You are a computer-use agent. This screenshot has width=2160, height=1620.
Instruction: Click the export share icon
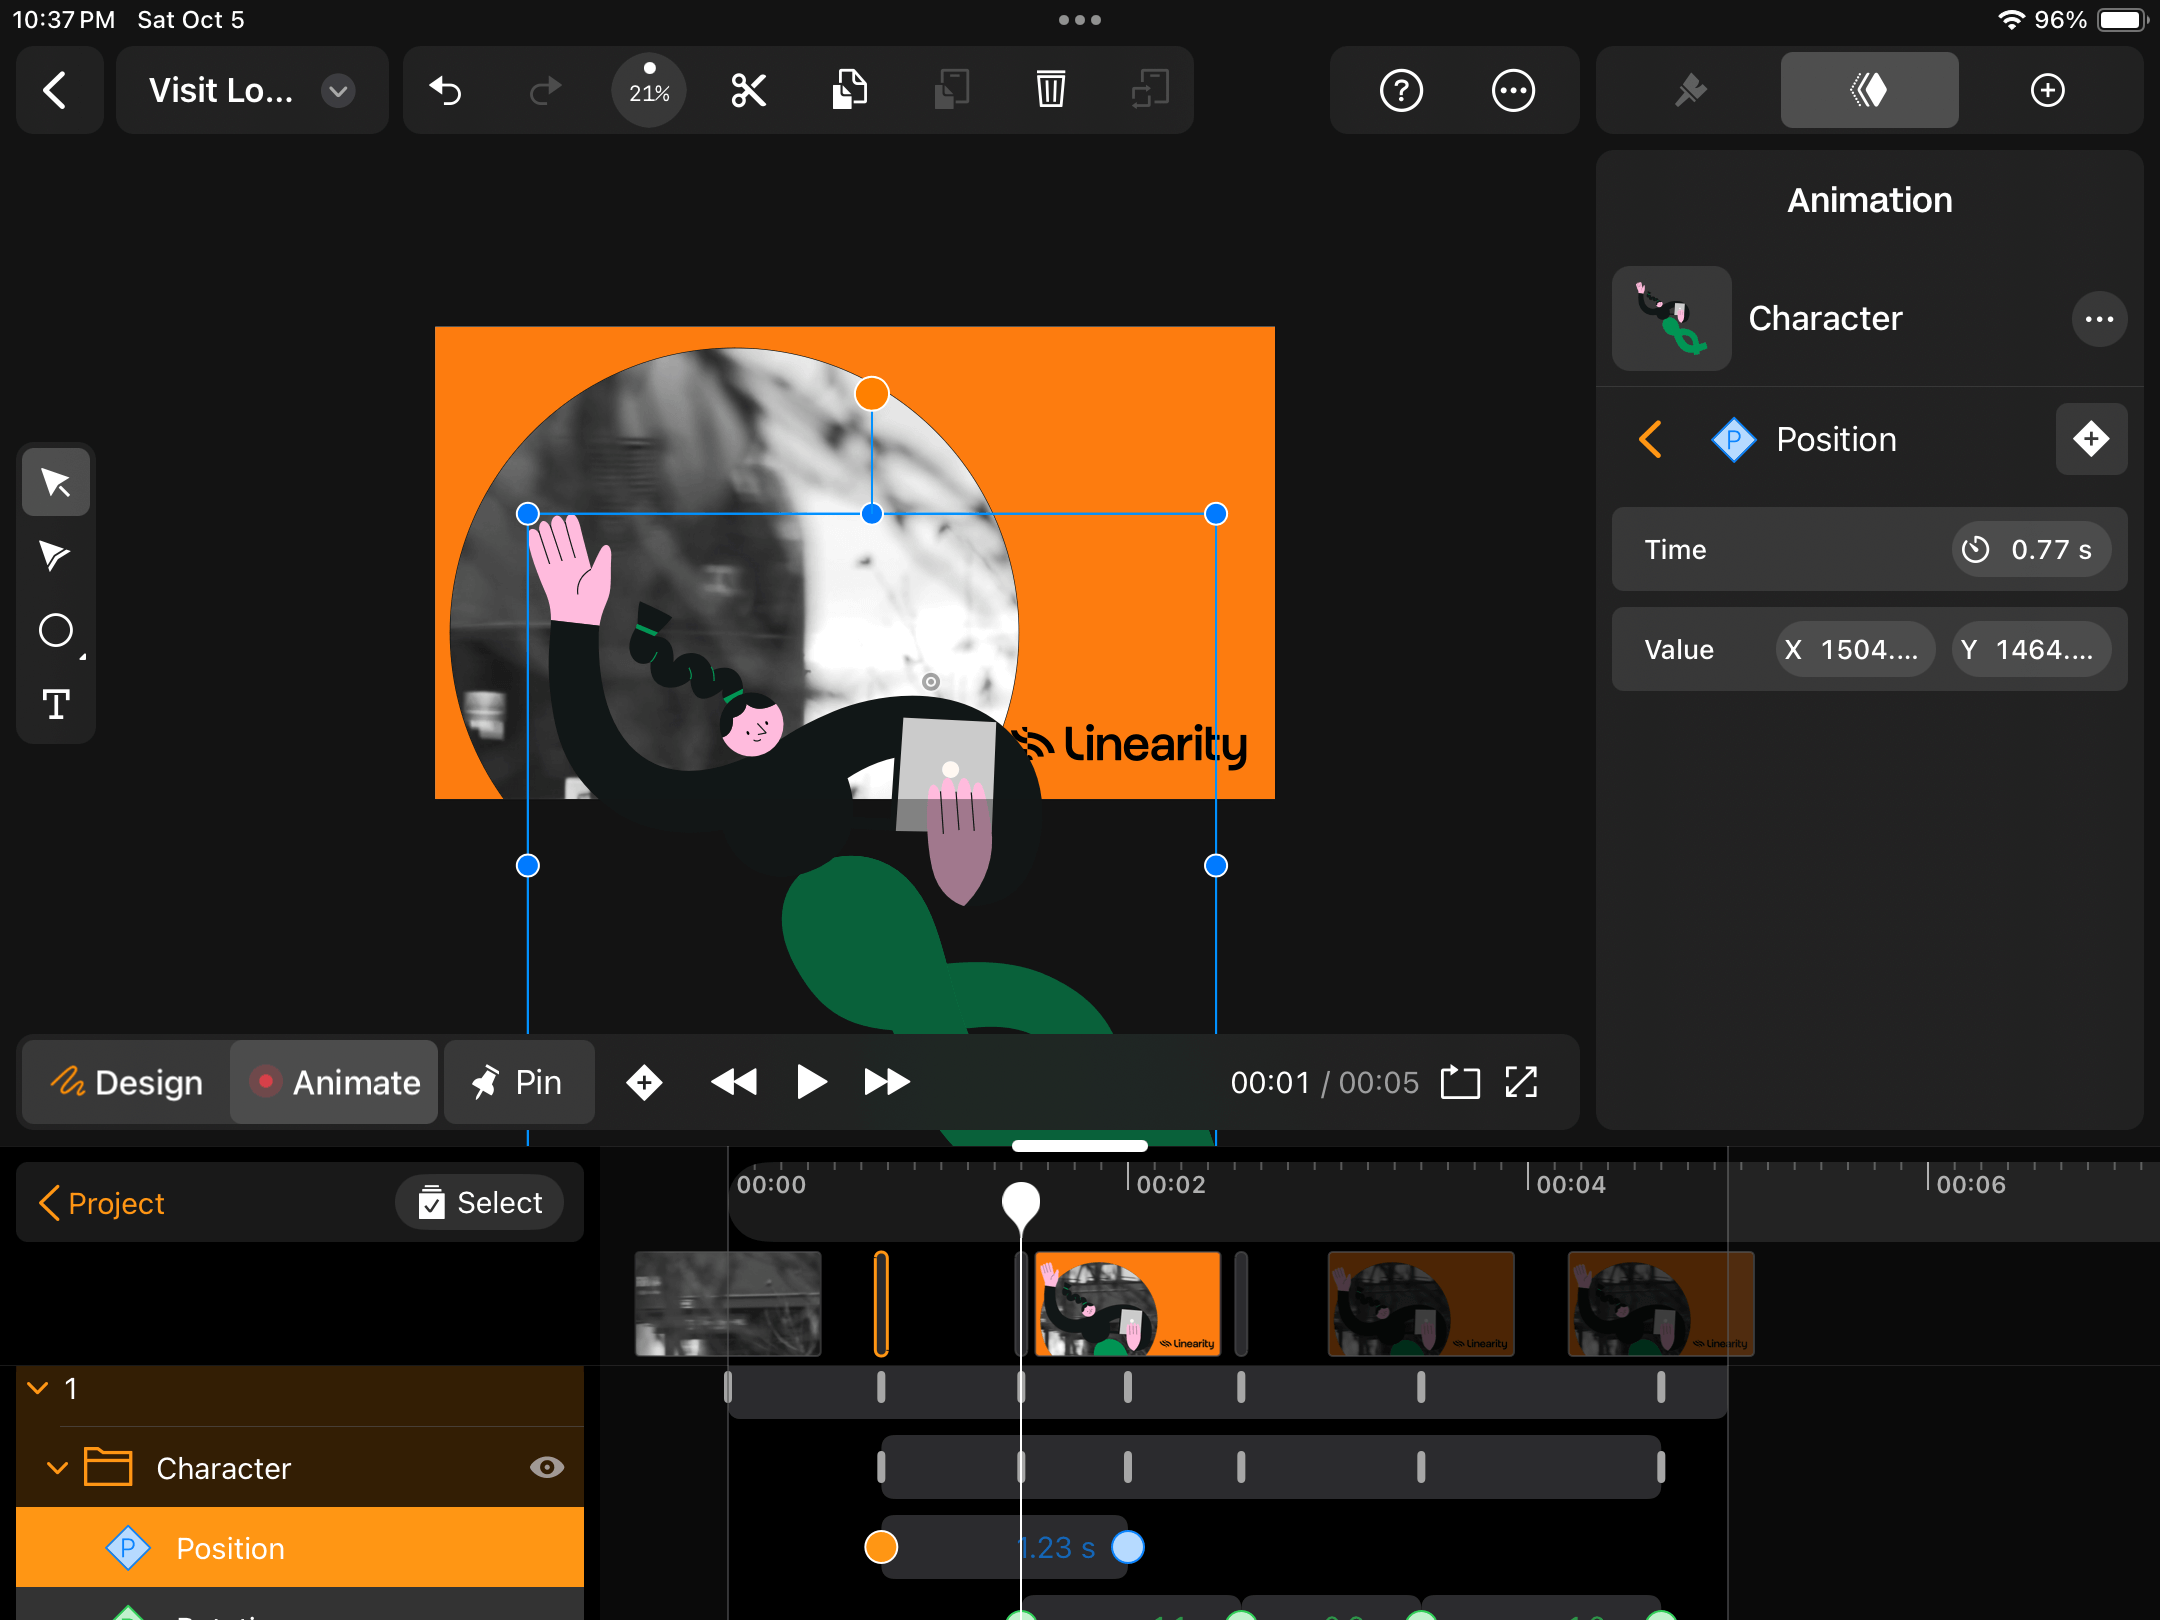(1460, 1082)
